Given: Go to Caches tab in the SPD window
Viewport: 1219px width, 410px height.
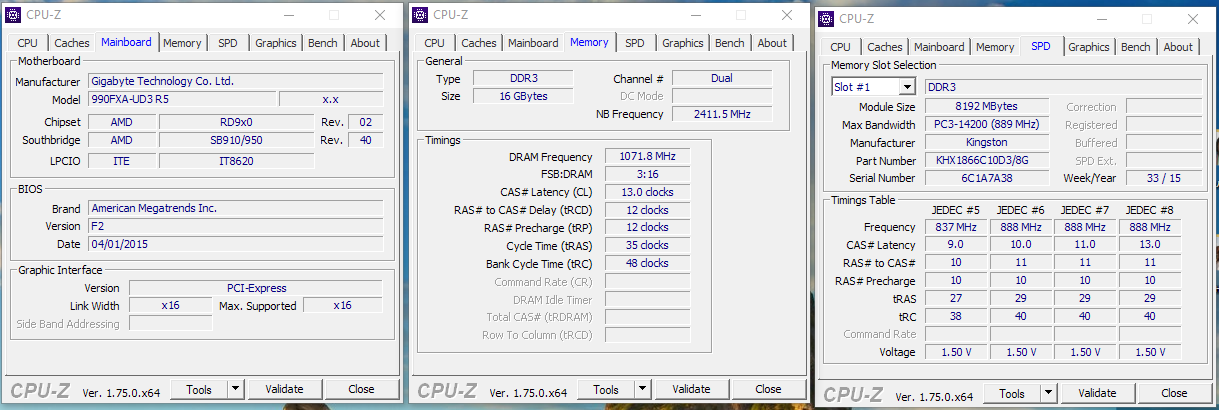Looking at the screenshot, I should coord(885,47).
